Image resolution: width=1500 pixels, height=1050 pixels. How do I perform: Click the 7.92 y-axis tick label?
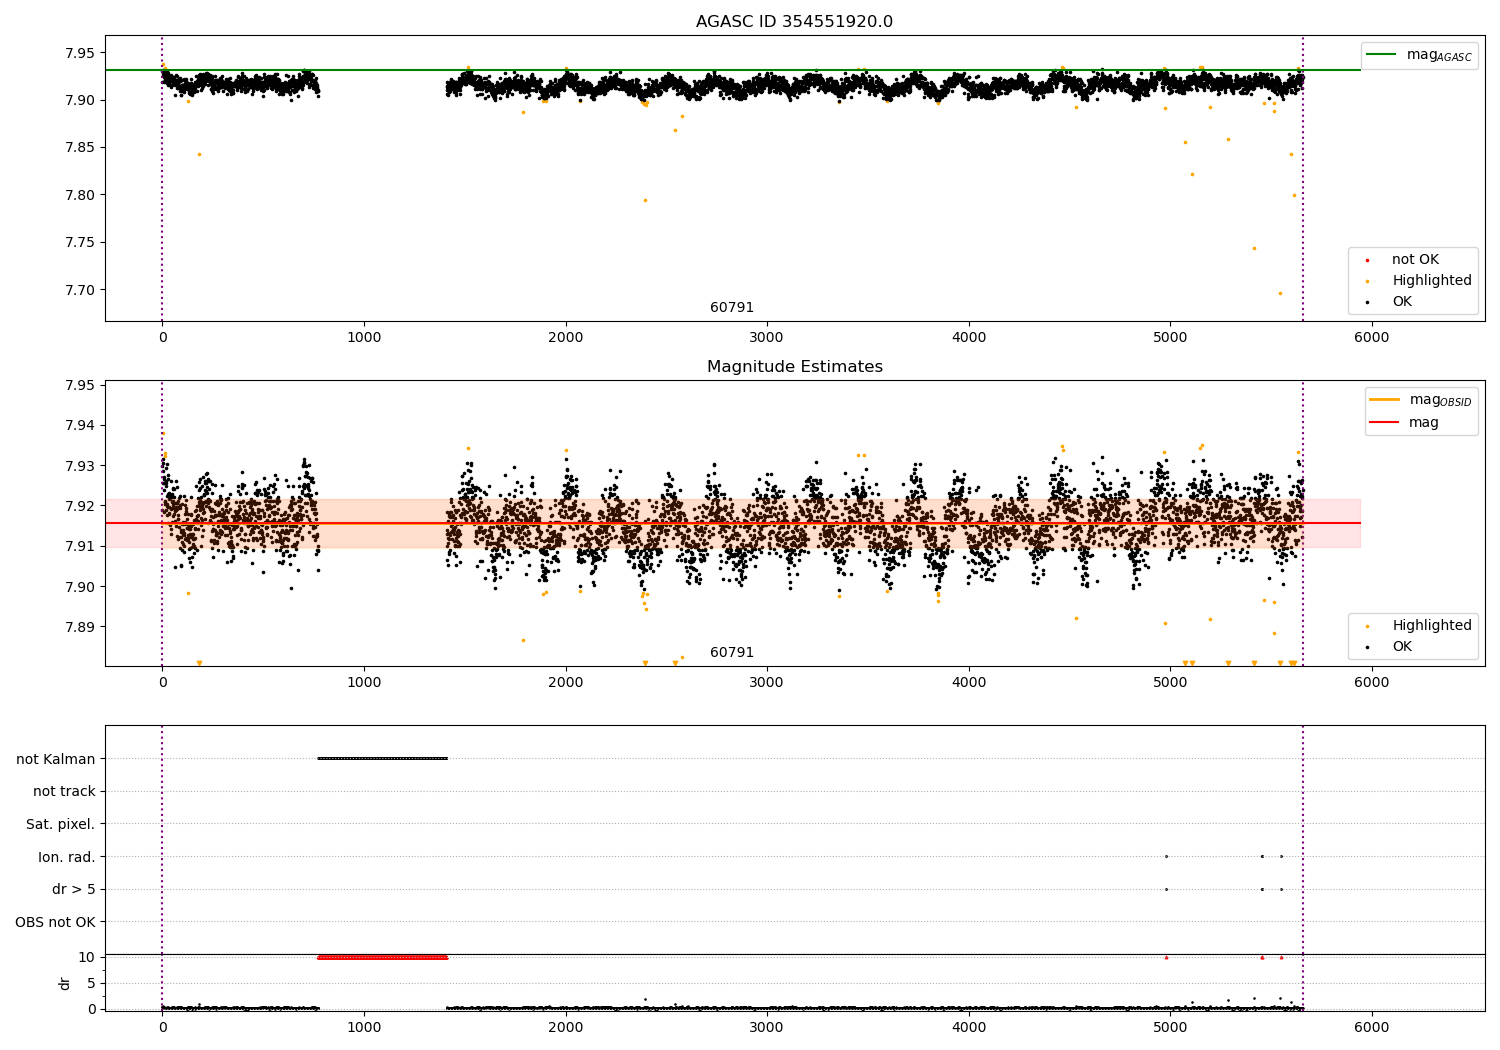pyautogui.click(x=79, y=506)
